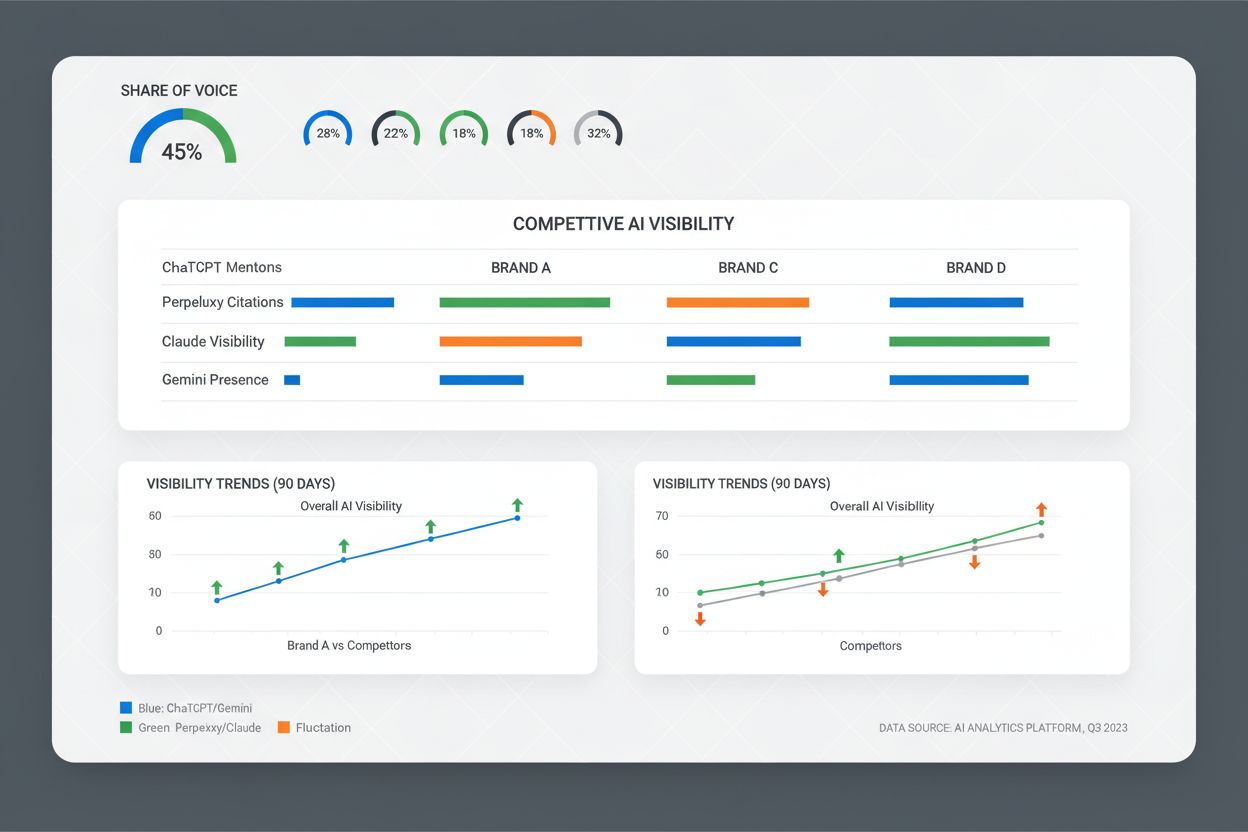Click the green up arrow near 60 on left chart
1248x832 pixels.
coord(518,506)
